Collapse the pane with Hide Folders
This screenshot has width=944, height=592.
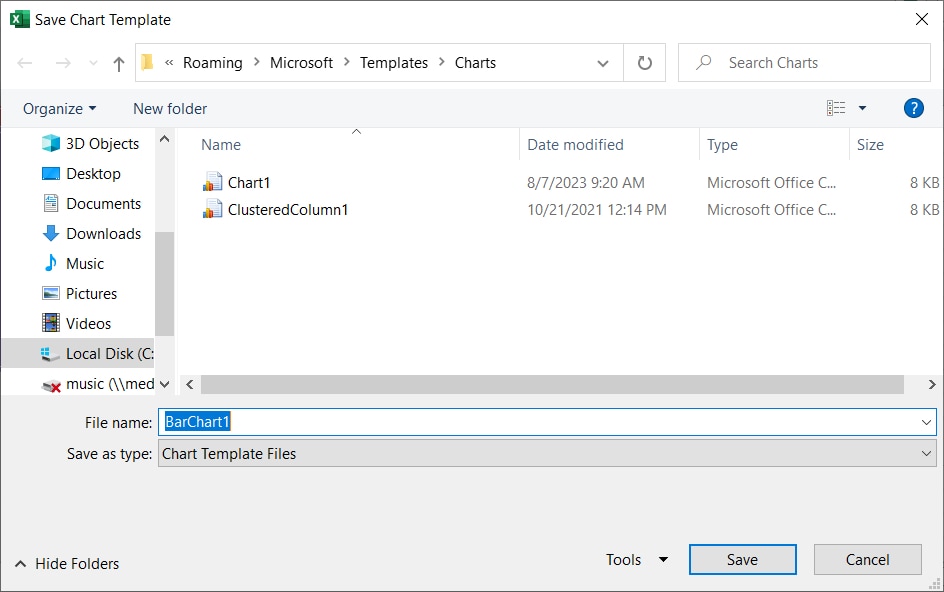pyautogui.click(x=67, y=564)
